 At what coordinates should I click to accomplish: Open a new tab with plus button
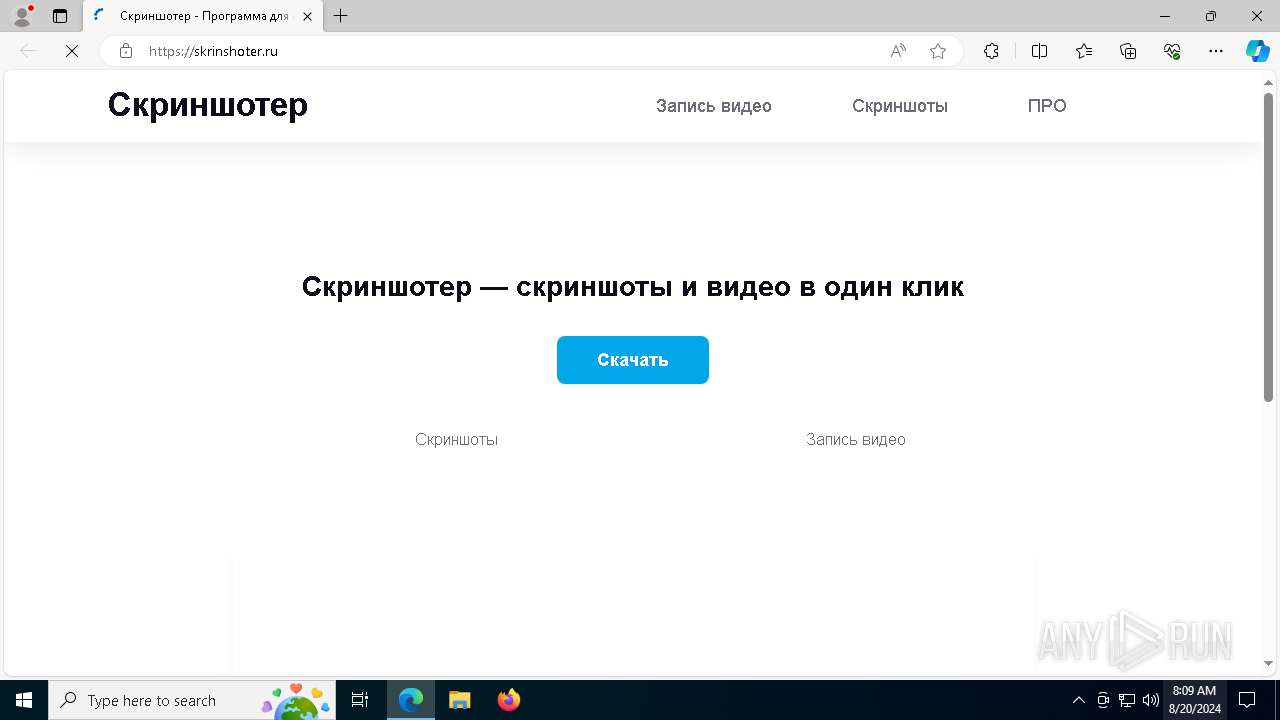coord(341,16)
